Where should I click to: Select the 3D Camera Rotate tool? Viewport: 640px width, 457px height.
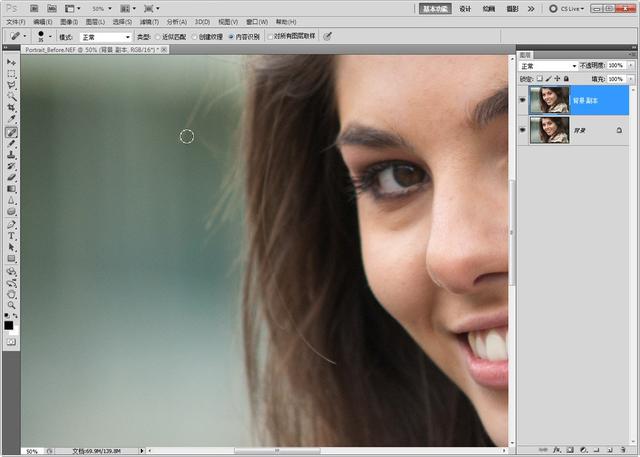coord(11,283)
